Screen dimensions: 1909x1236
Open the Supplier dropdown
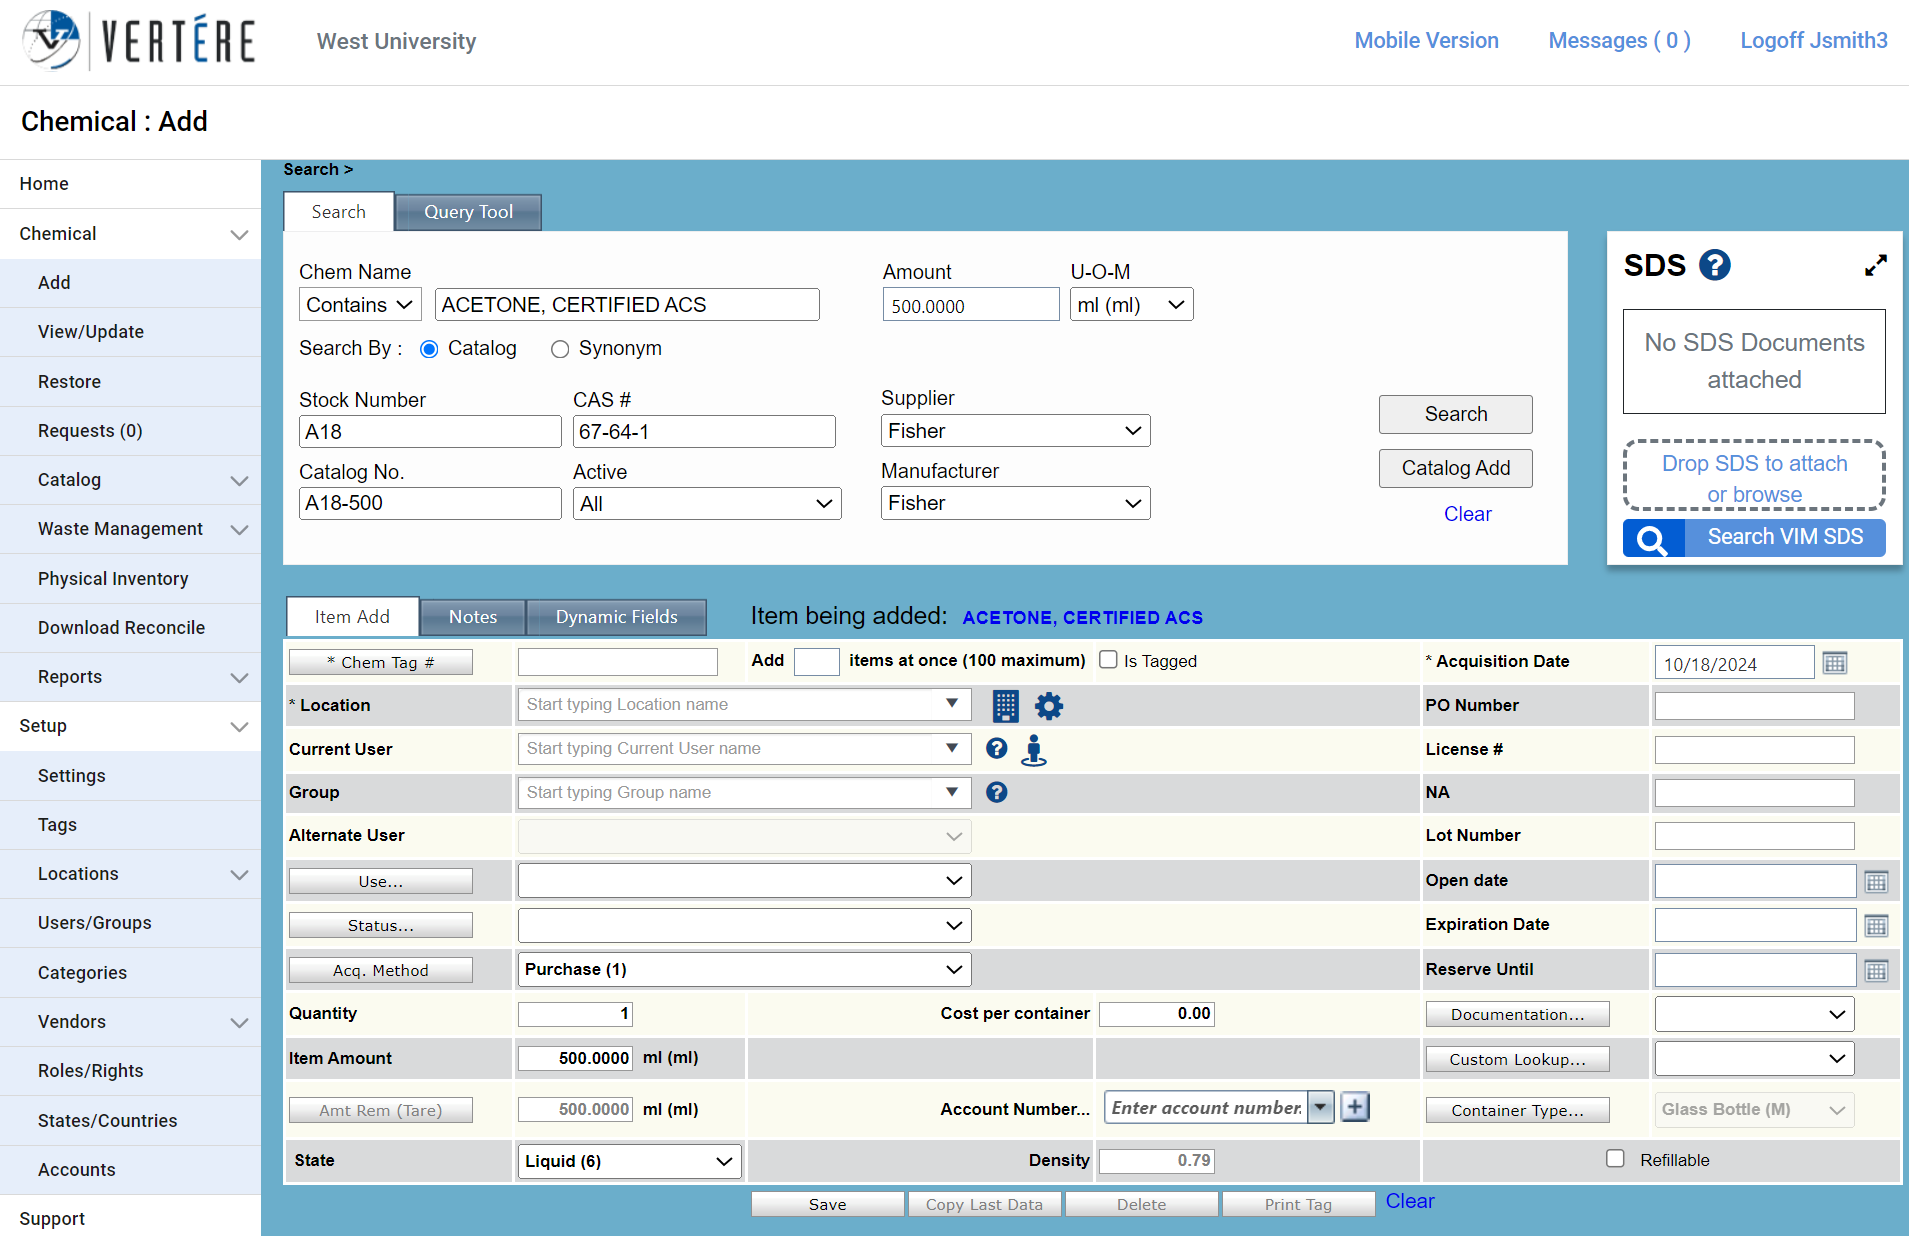point(1014,431)
